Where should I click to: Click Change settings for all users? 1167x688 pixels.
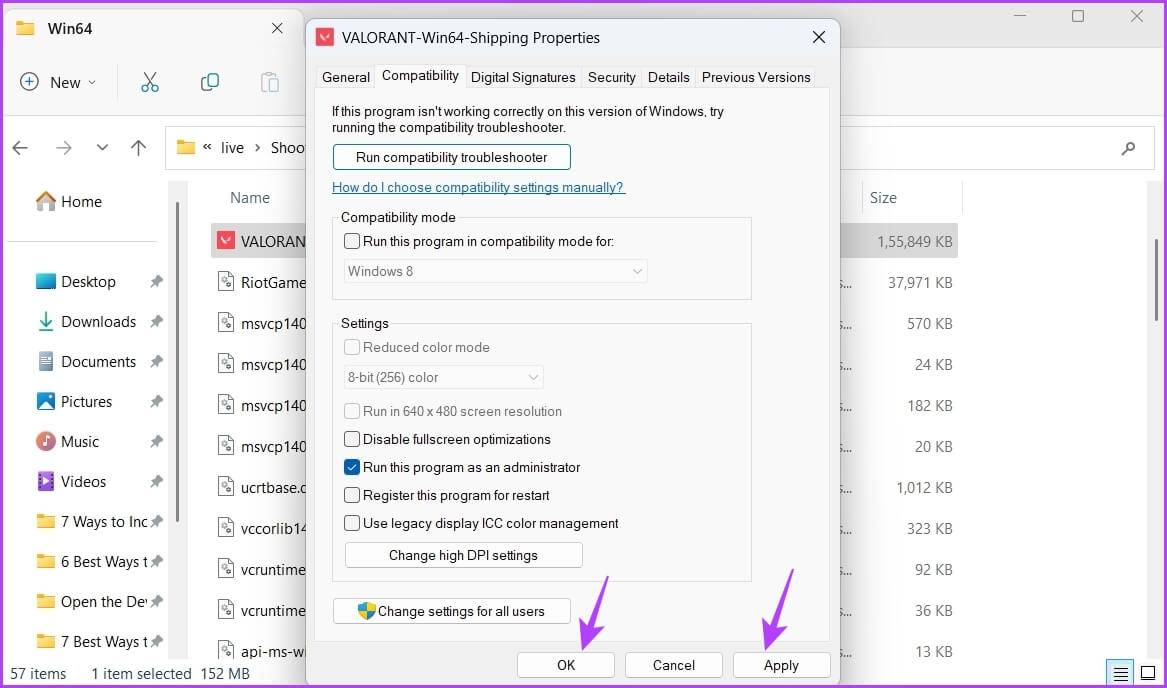pos(452,611)
